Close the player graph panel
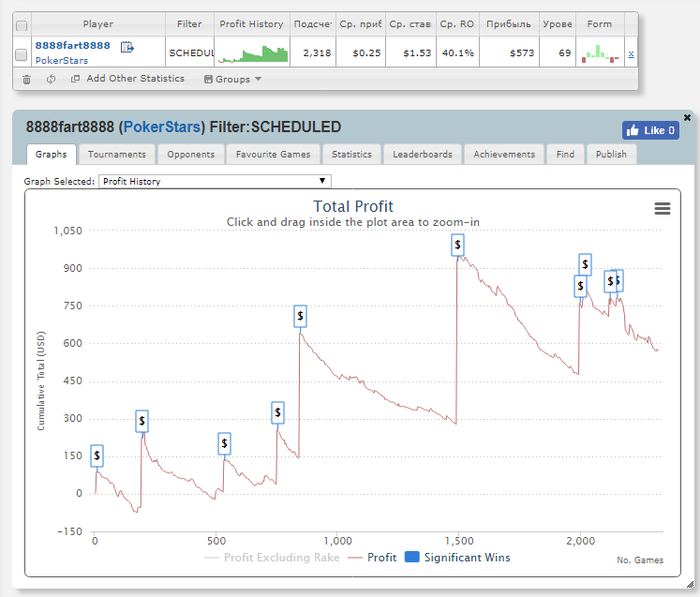 click(688, 117)
